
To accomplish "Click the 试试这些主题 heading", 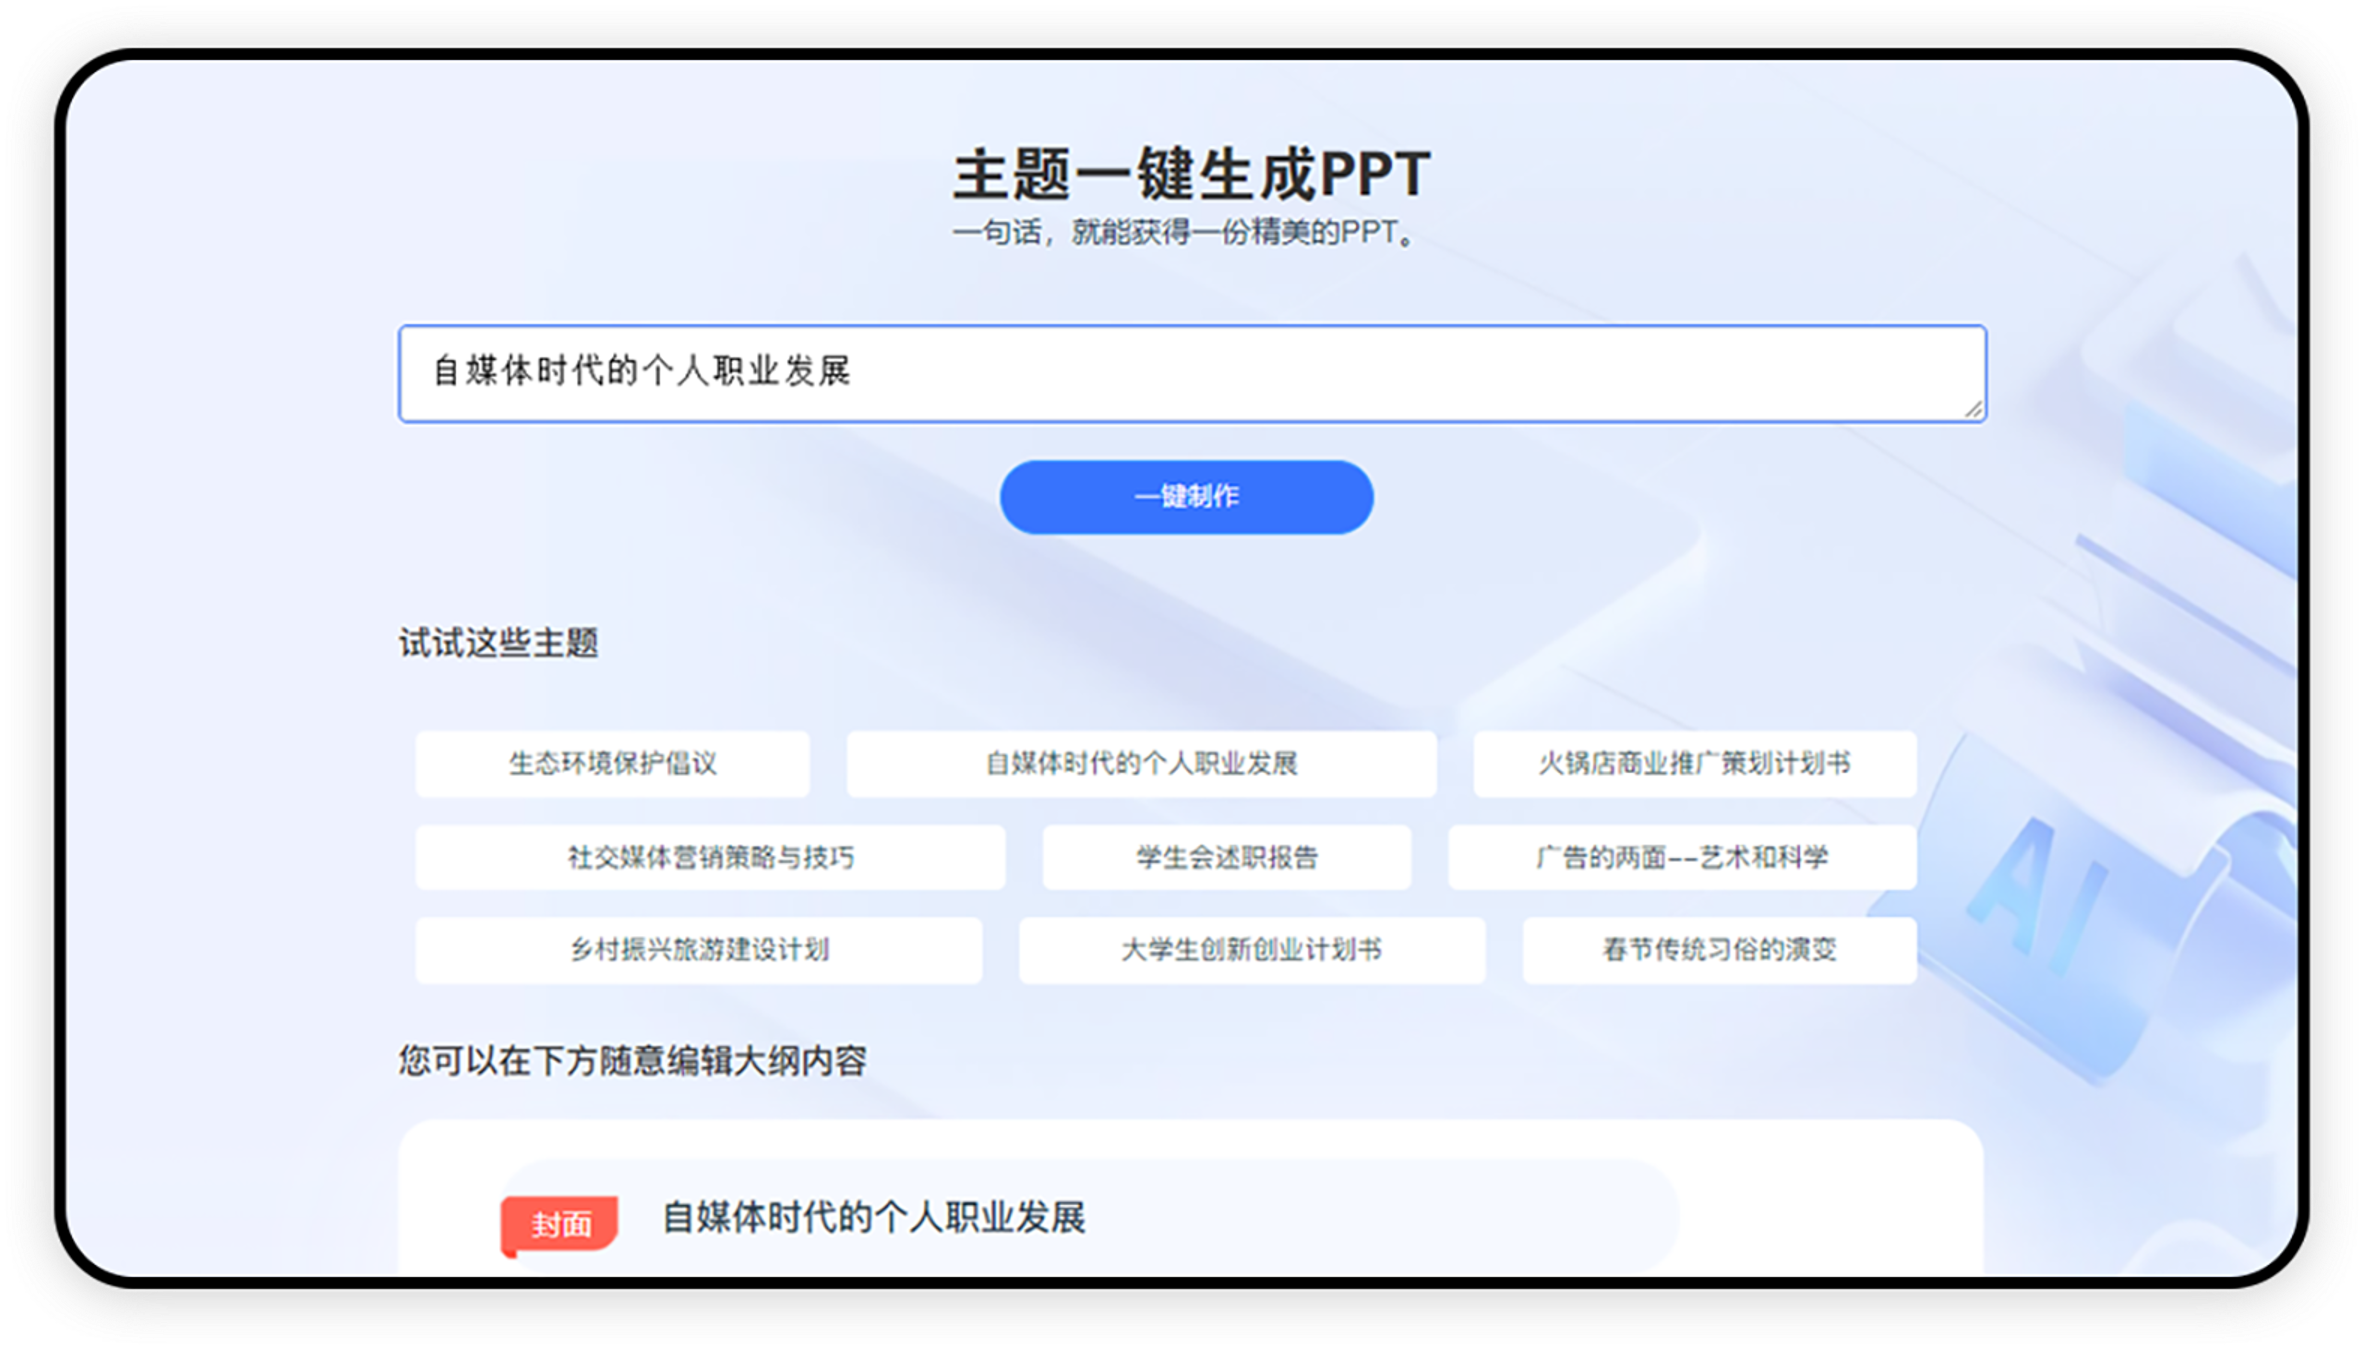I will click(x=498, y=643).
